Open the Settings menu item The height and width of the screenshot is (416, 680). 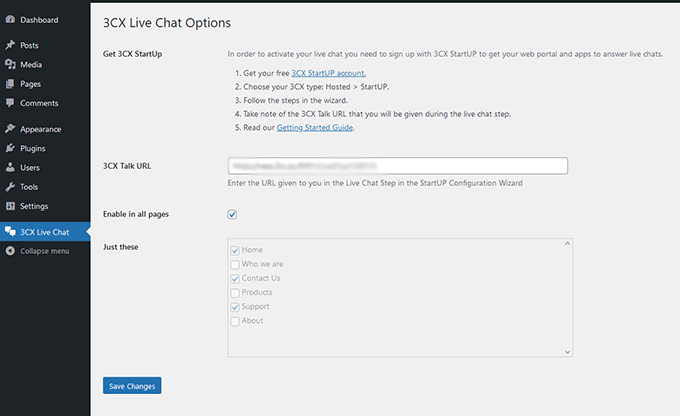(33, 206)
